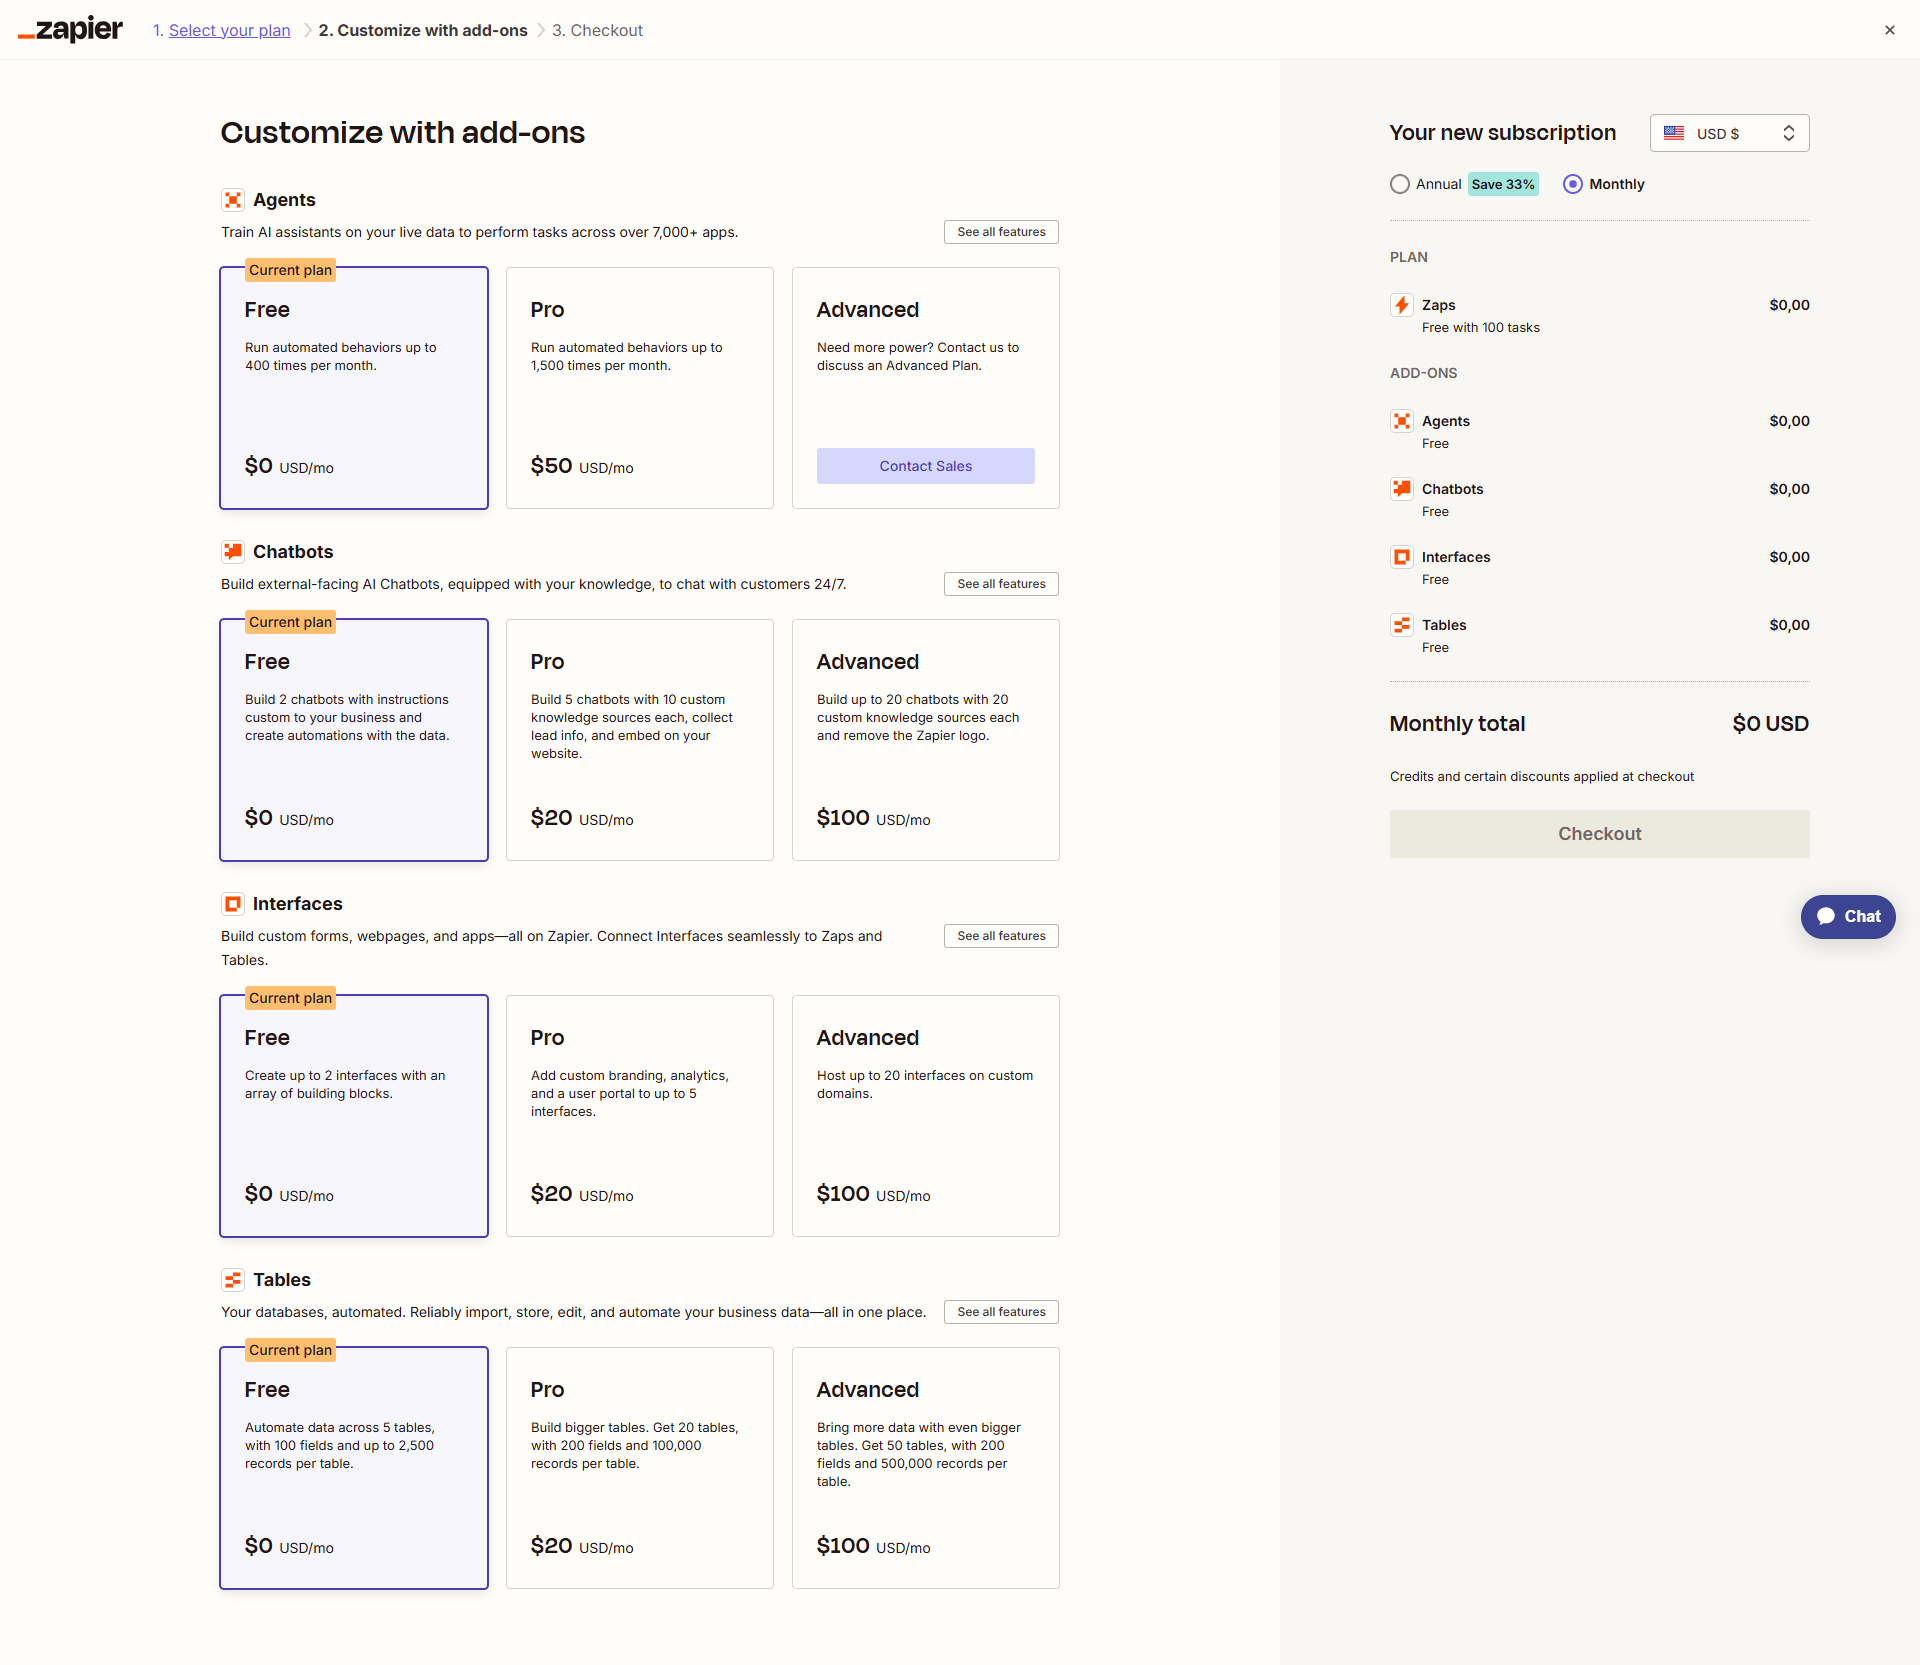Screen dimensions: 1920x1665
Task: Click the Agents section heading icon
Action: [x=233, y=200]
